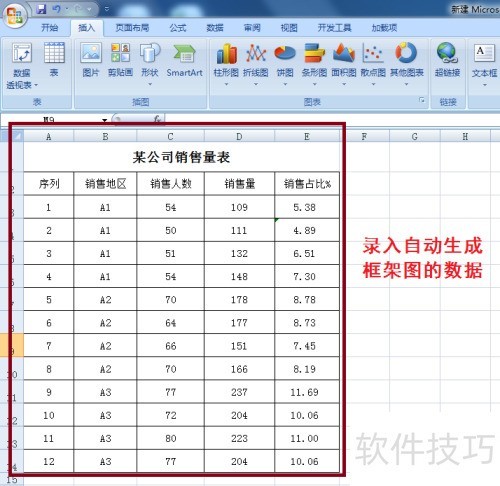Open Charts group dialog launcher
The image size is (500, 486).
click(422, 100)
